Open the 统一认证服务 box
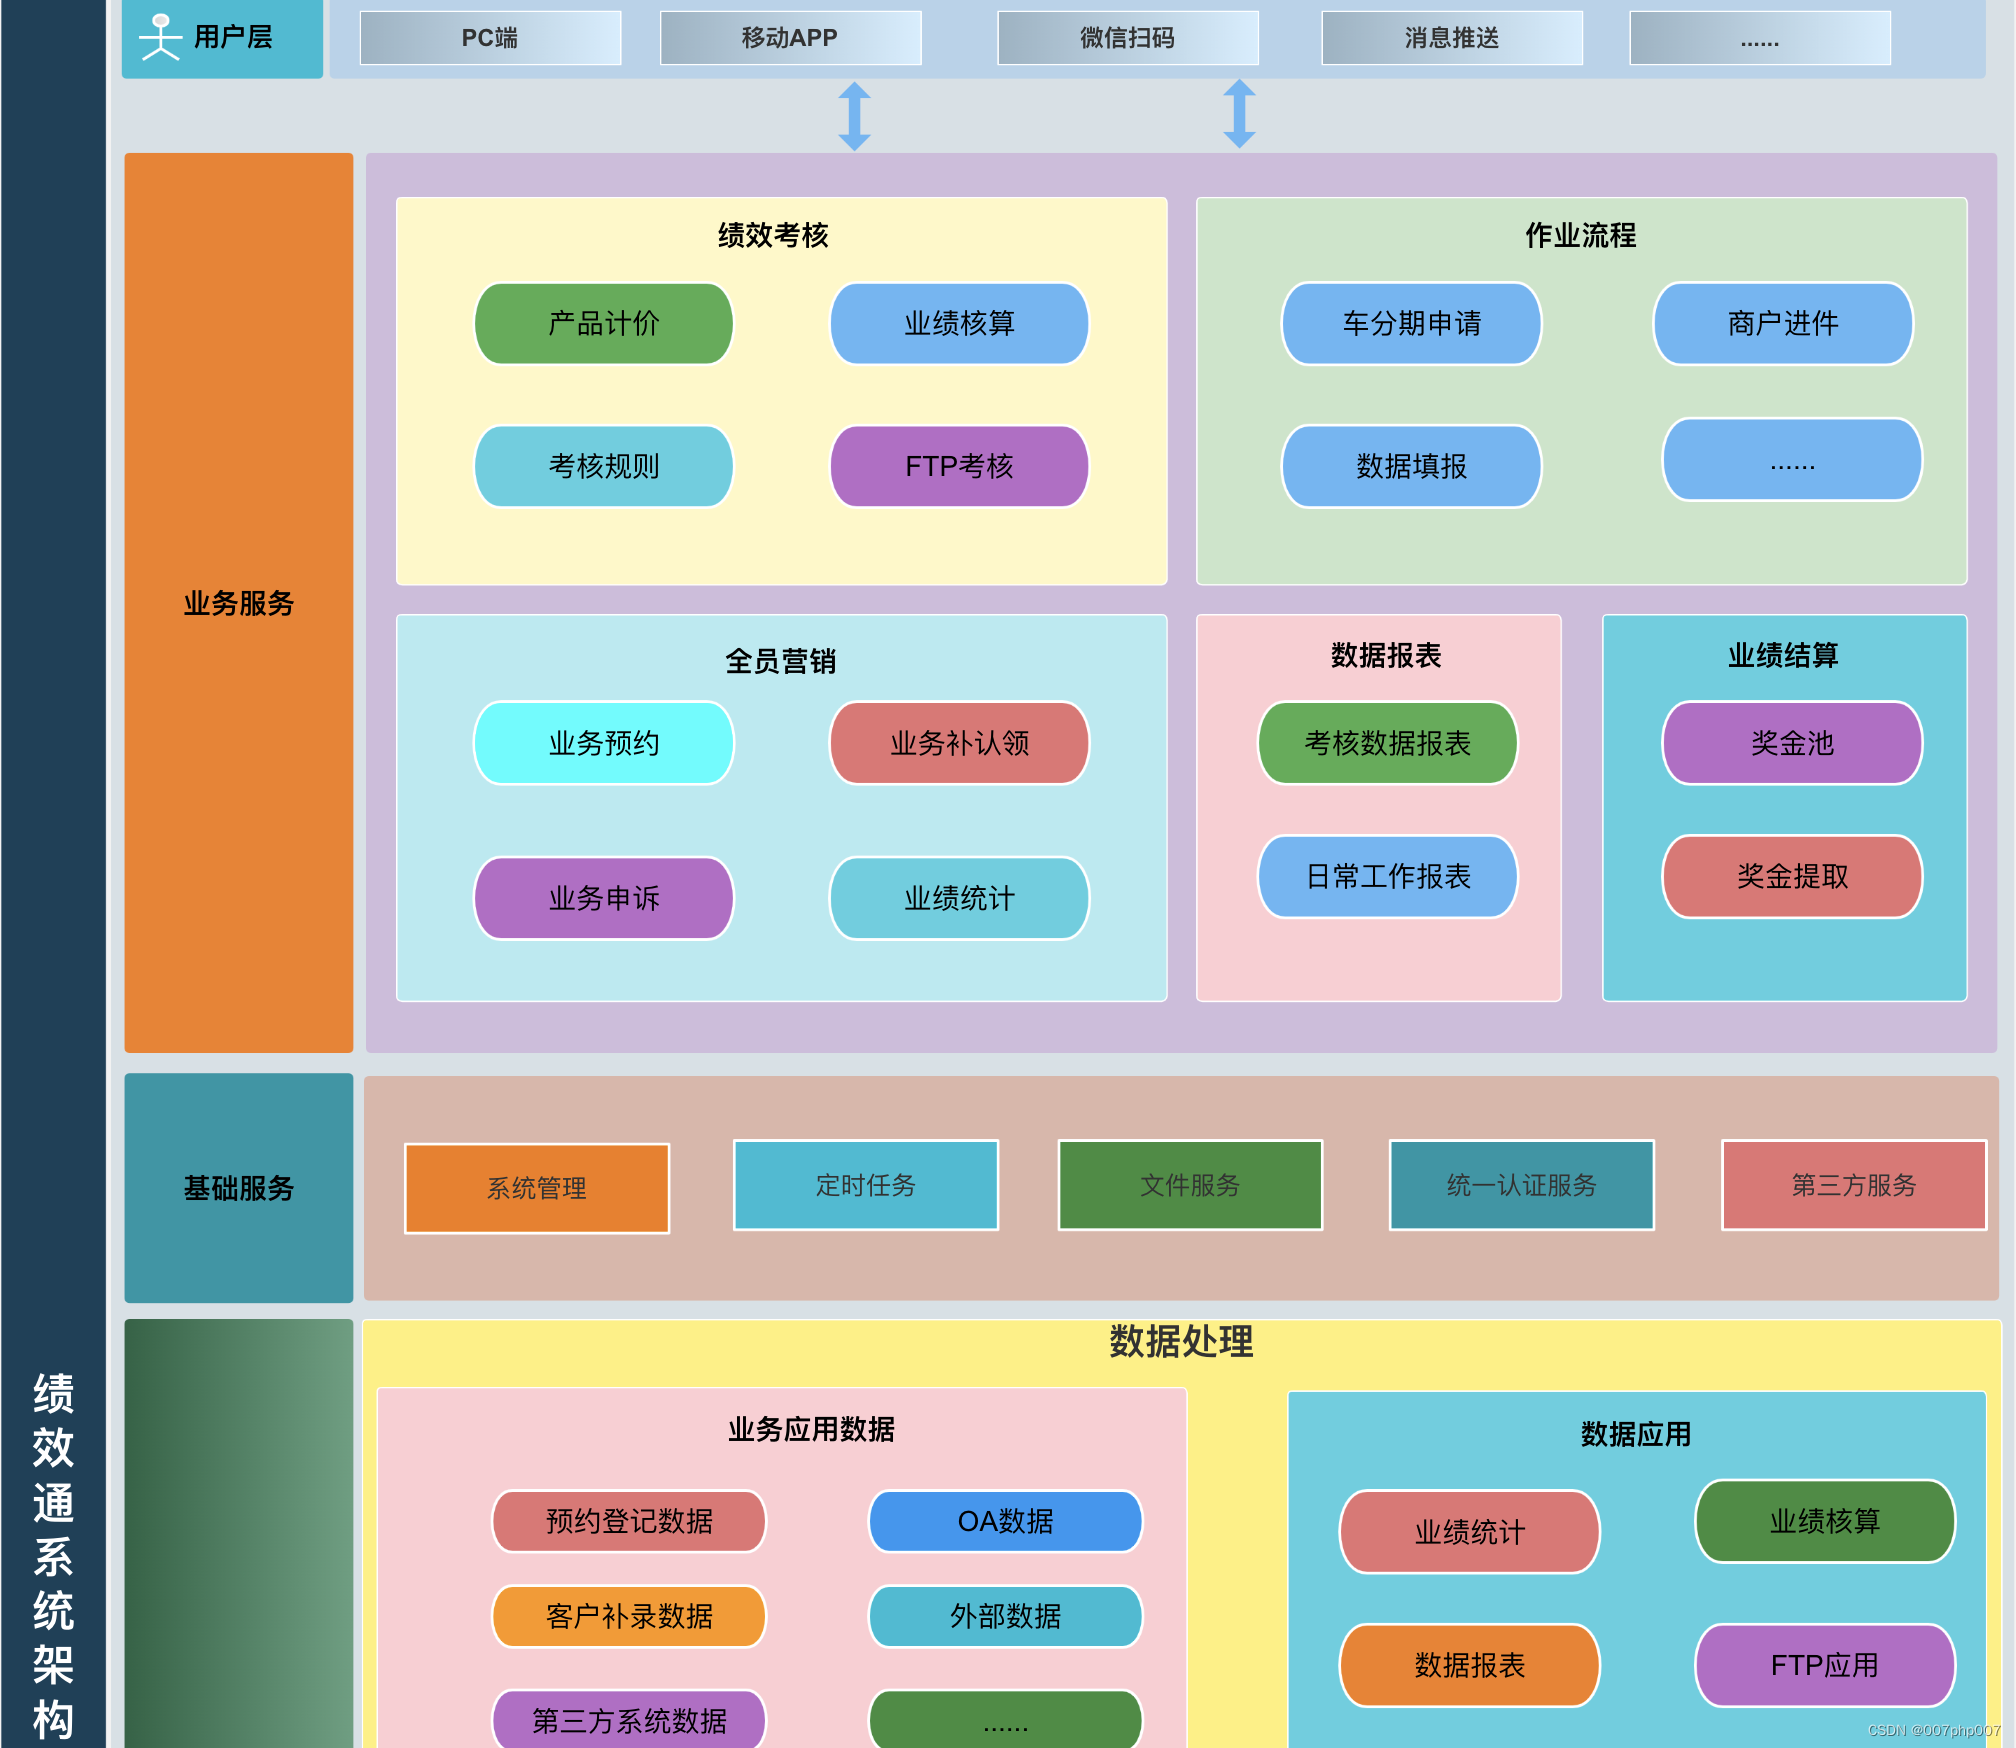 coord(1522,1185)
